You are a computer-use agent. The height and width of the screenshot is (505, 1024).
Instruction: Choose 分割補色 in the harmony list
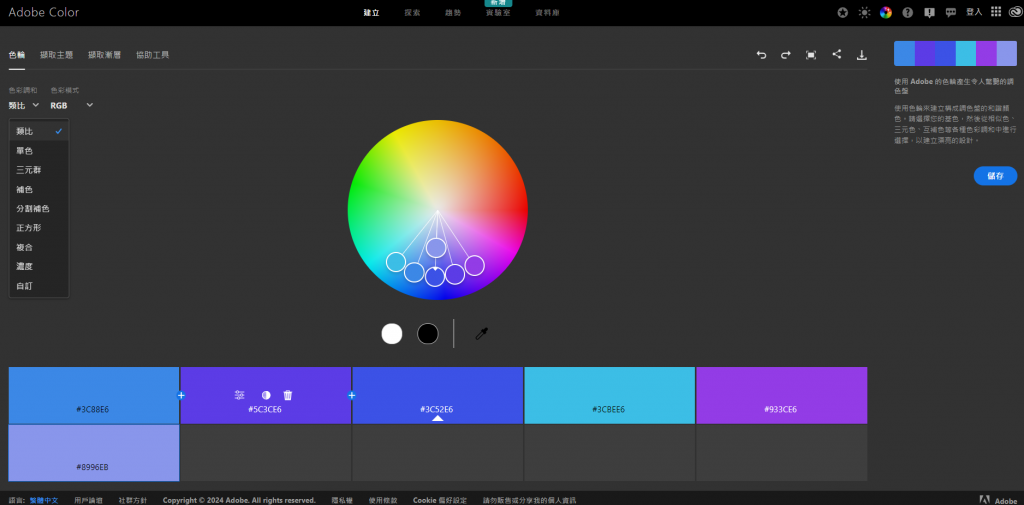(x=39, y=209)
